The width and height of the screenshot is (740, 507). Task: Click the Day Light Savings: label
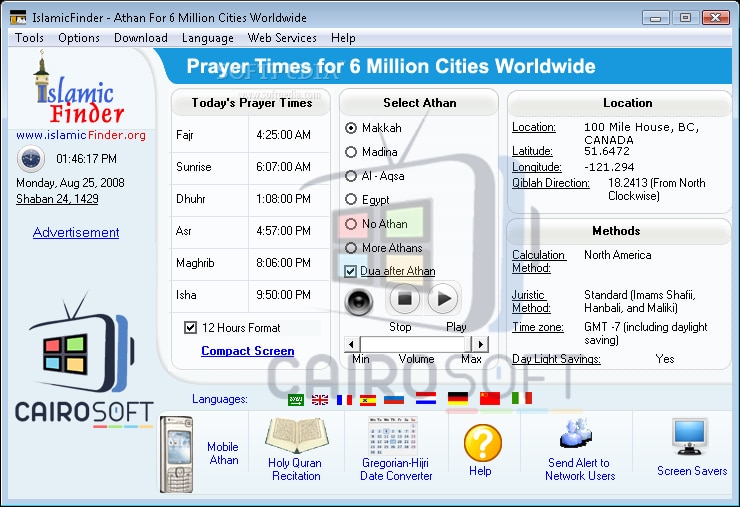pos(556,359)
